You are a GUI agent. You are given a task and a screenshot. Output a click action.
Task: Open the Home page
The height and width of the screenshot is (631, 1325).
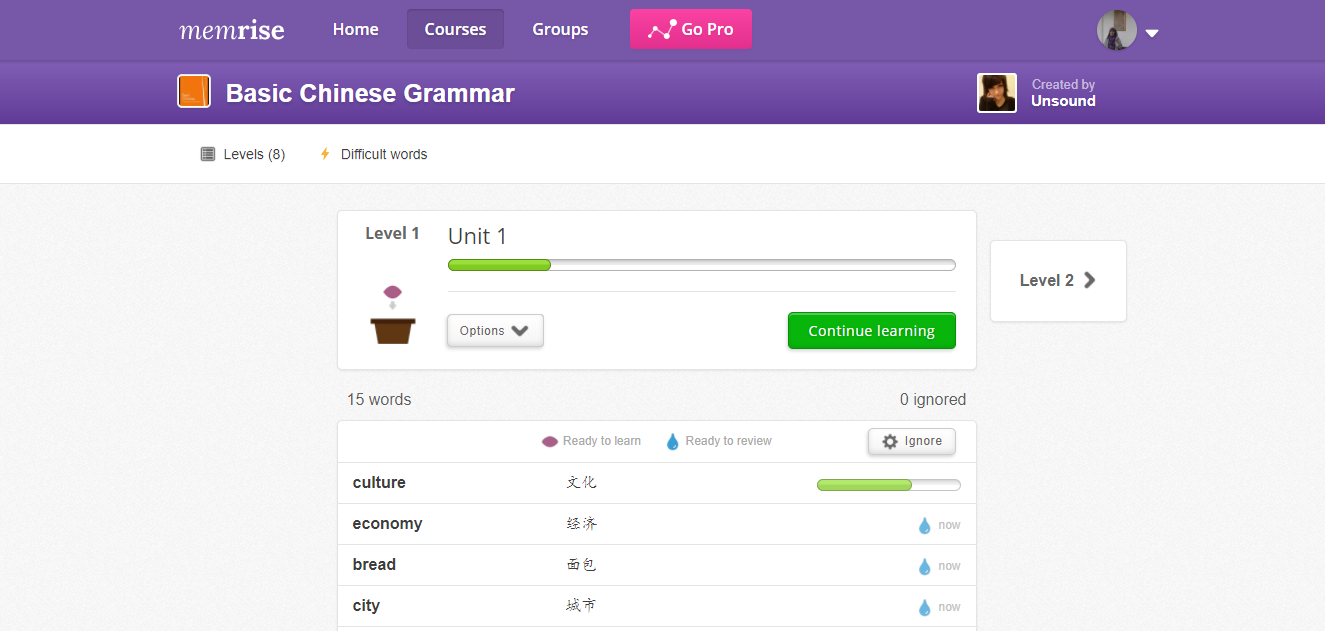pyautogui.click(x=355, y=29)
